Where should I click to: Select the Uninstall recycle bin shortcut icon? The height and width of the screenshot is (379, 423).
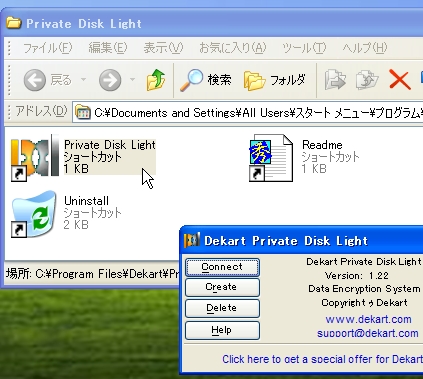click(34, 214)
